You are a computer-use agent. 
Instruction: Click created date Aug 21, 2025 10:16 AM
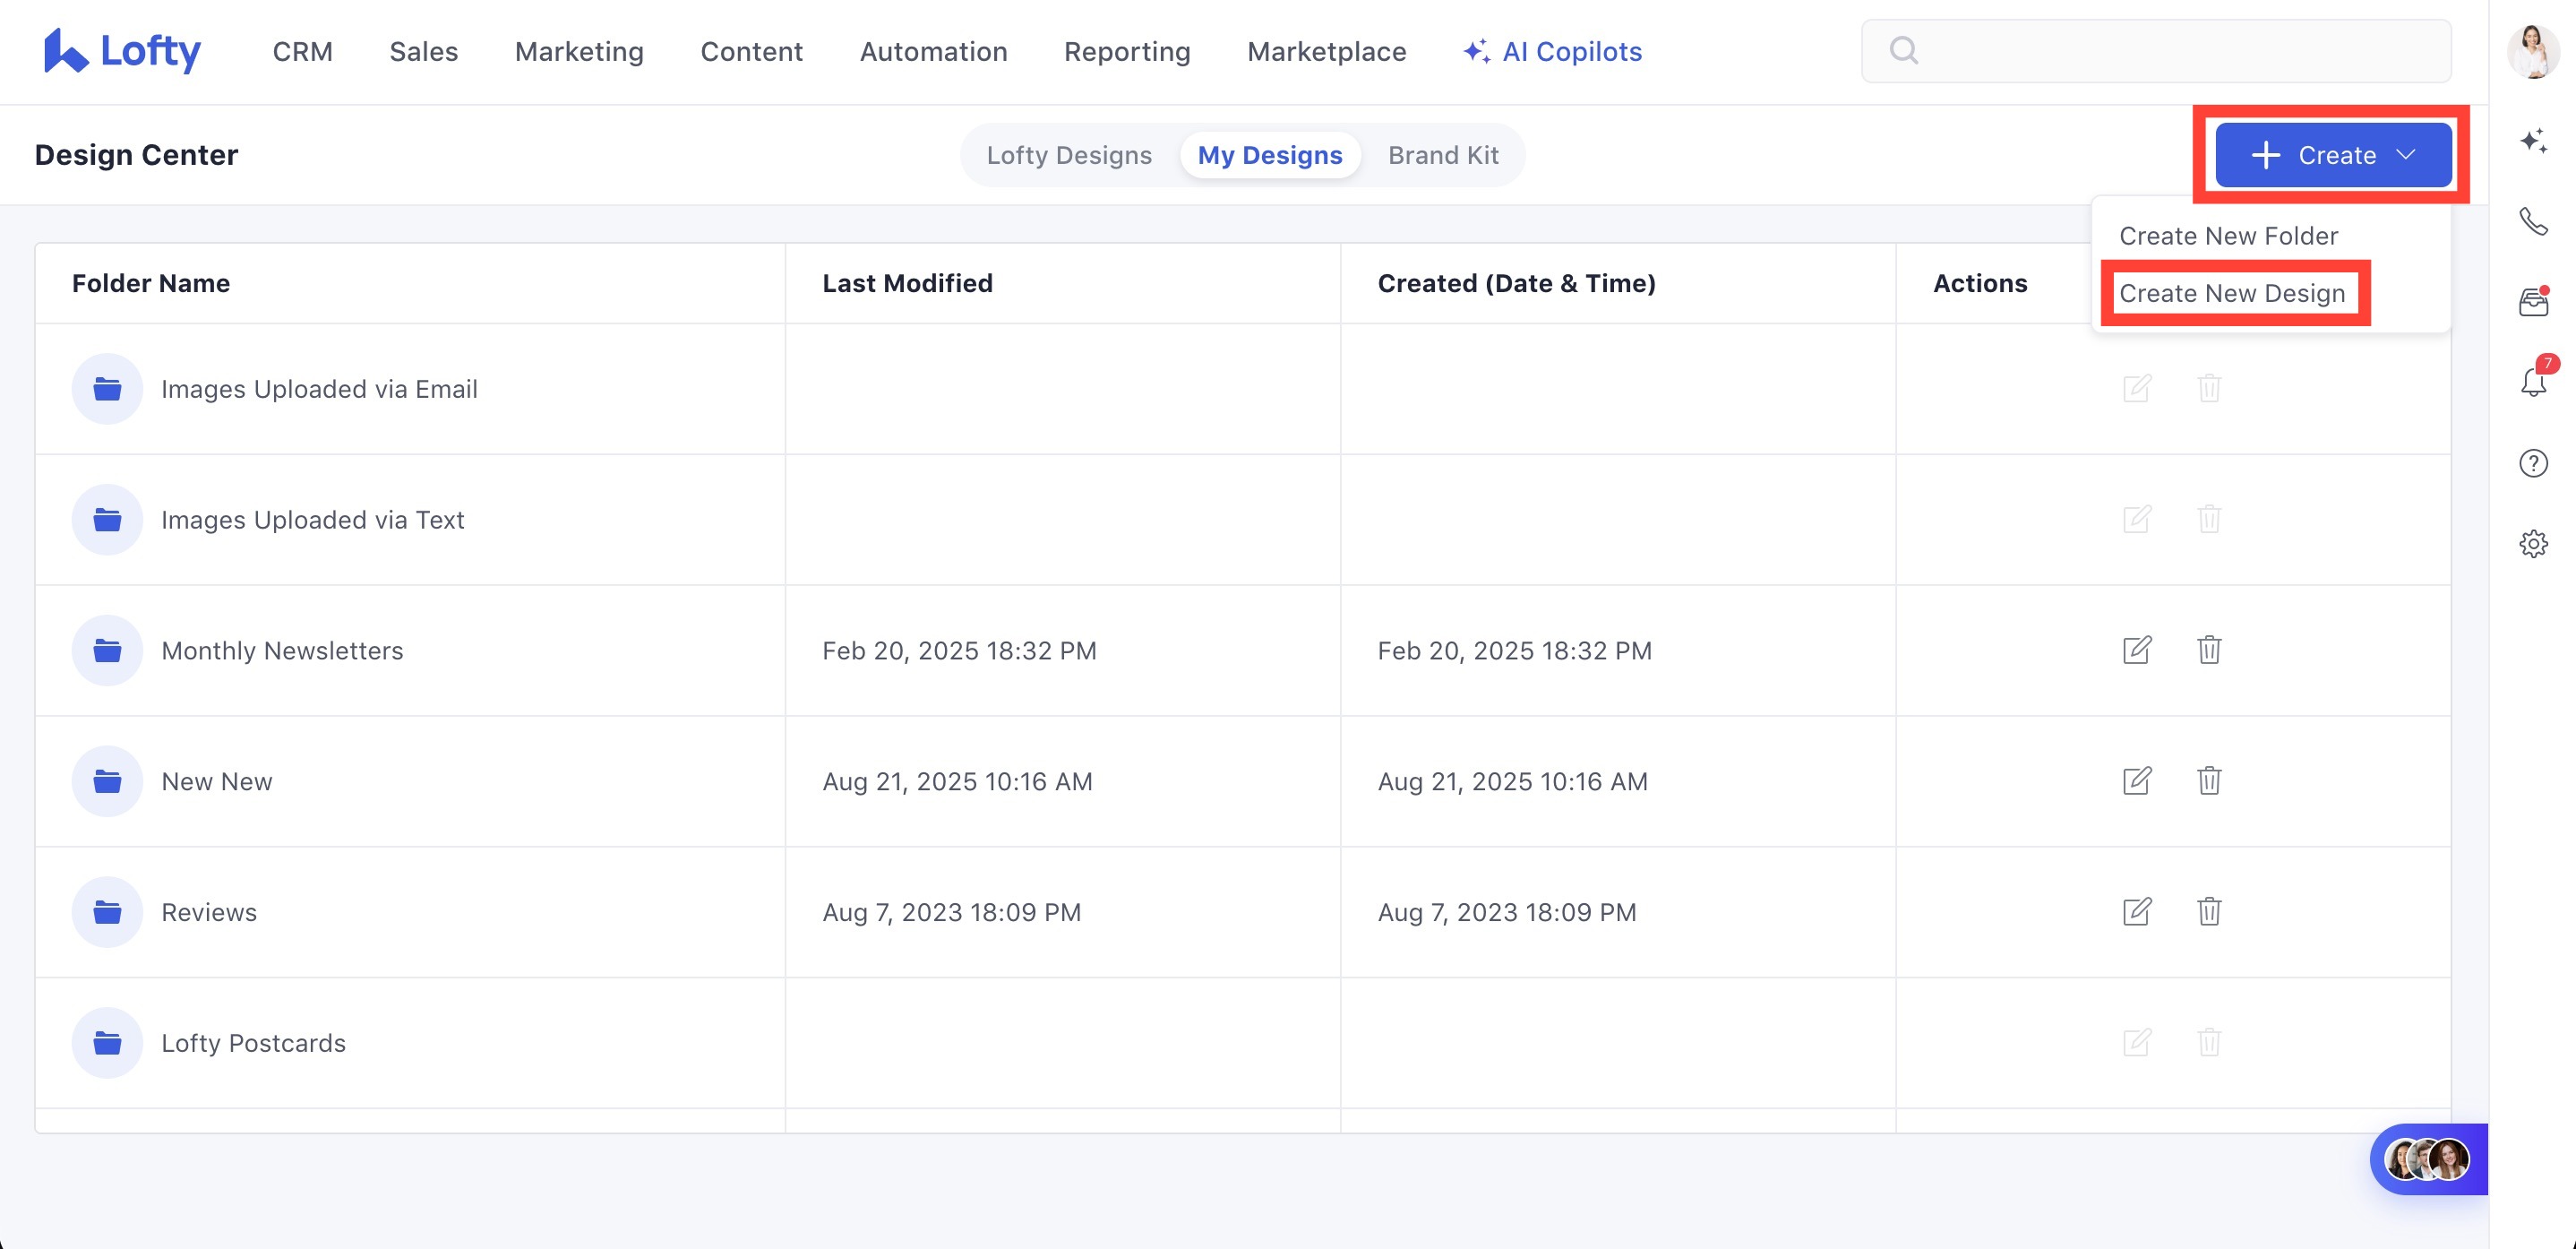pos(1512,782)
